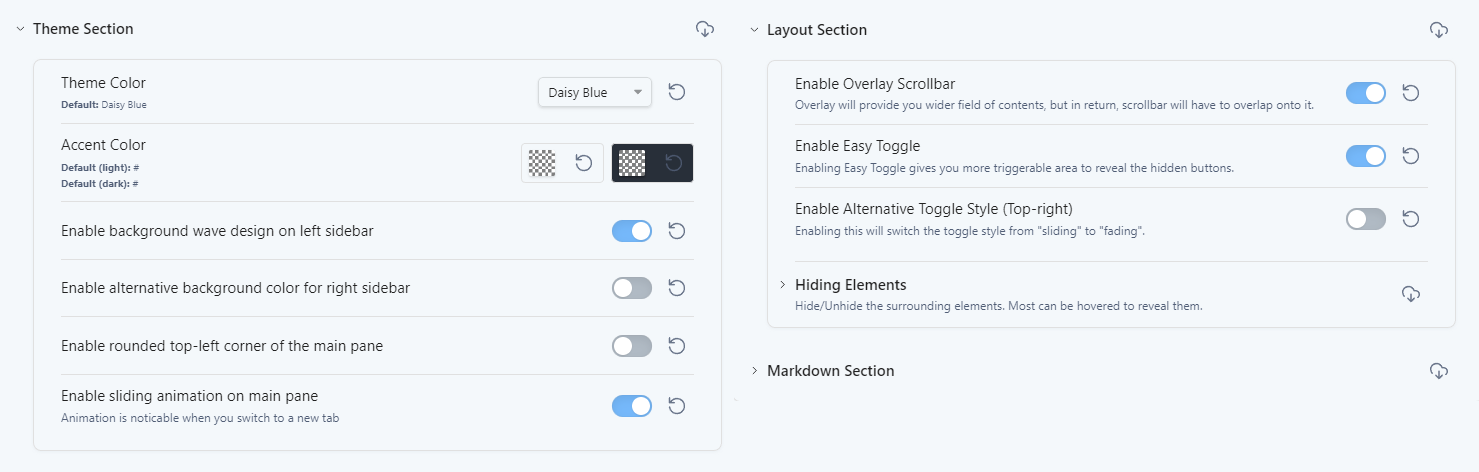1479x472 pixels.
Task: Reset the Enable Overlay Scrollbar setting
Action: click(x=1411, y=93)
